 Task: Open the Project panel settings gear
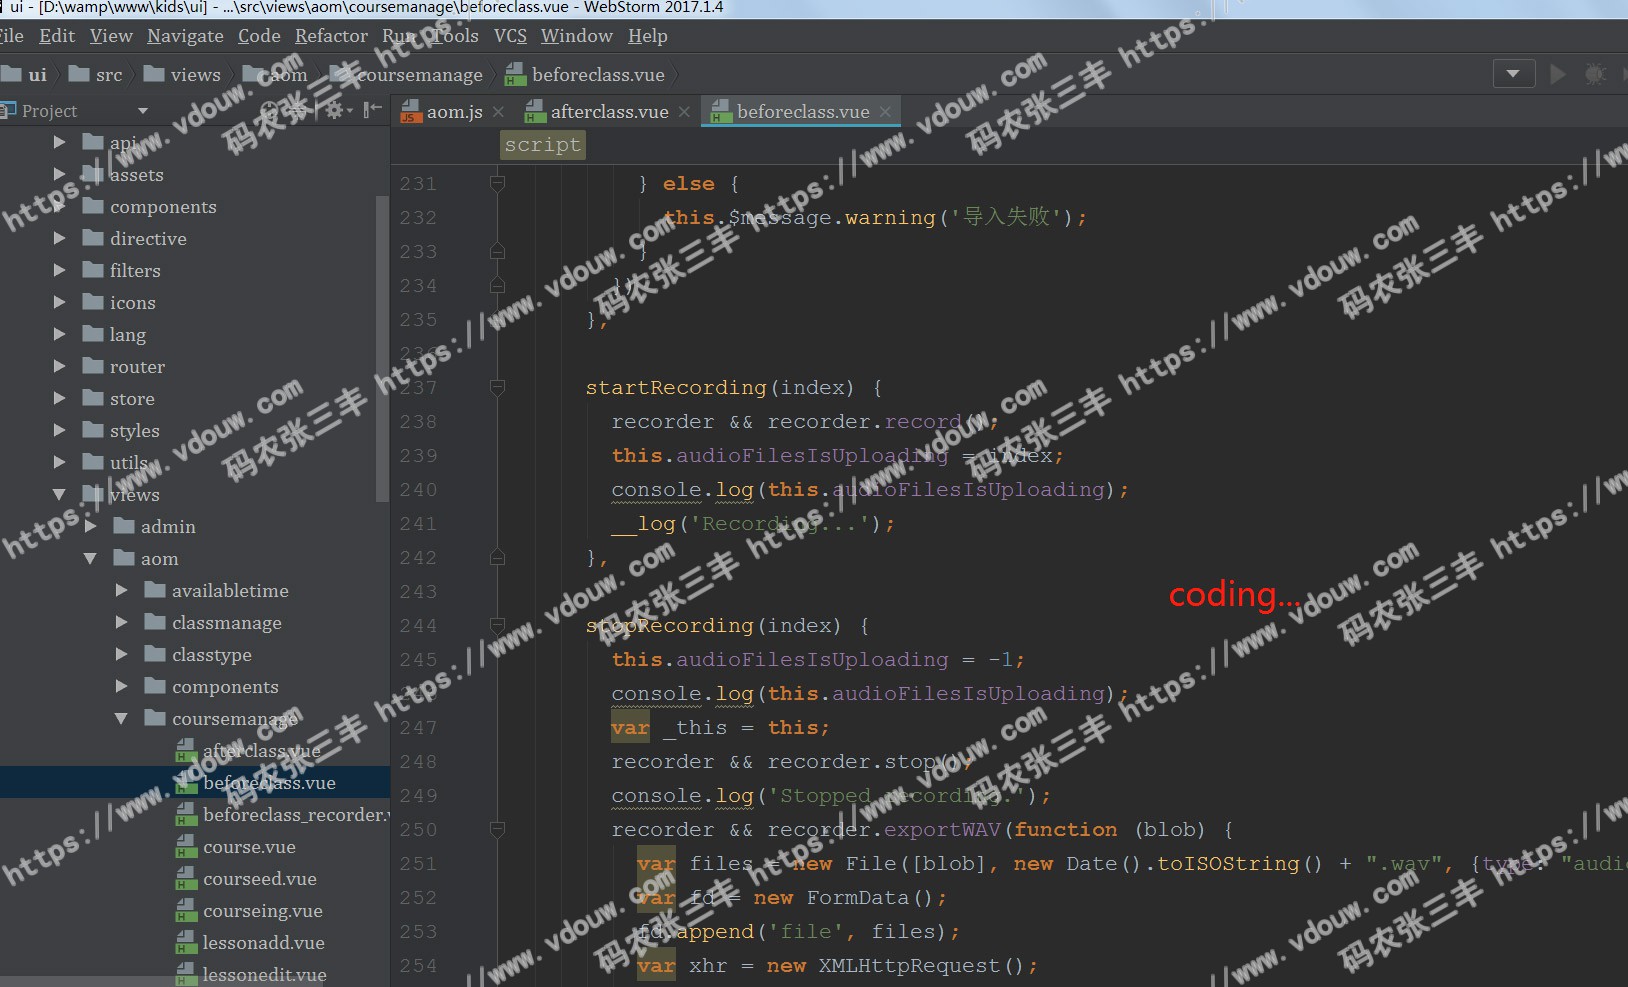tap(334, 110)
